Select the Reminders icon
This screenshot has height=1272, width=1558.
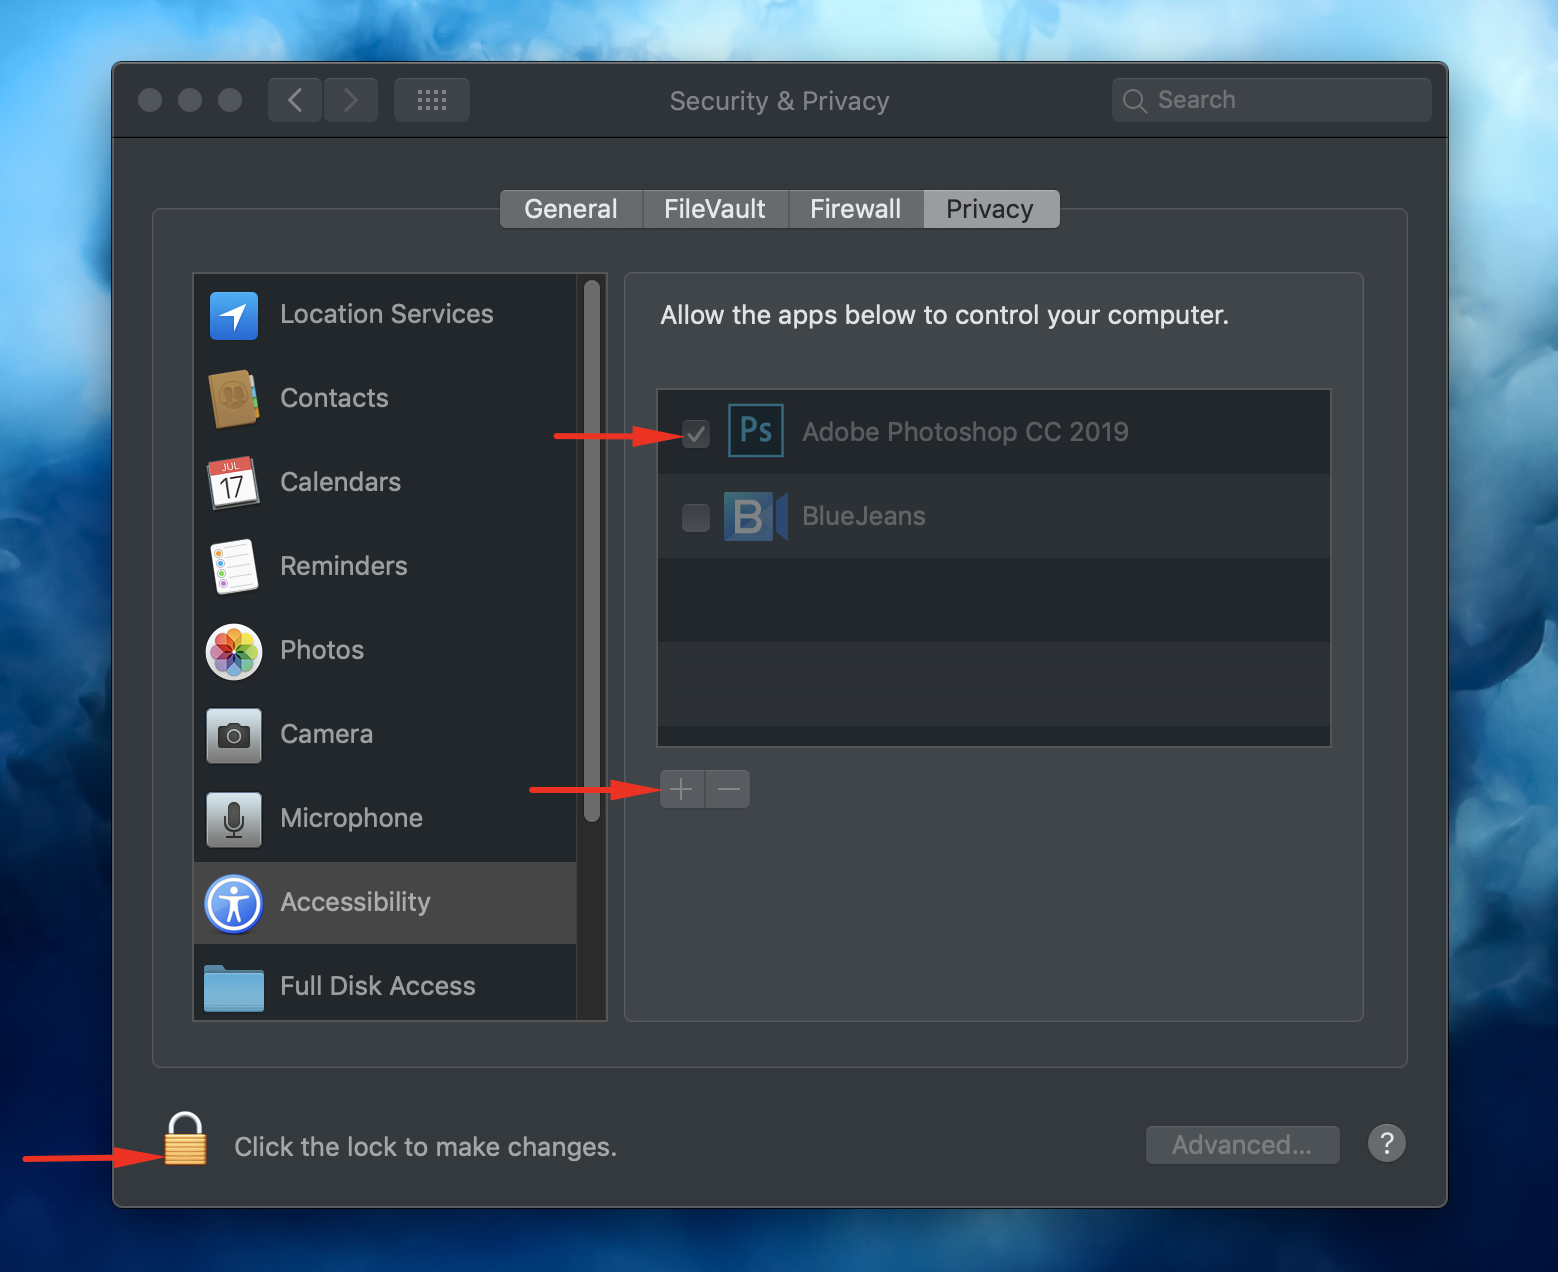[233, 567]
